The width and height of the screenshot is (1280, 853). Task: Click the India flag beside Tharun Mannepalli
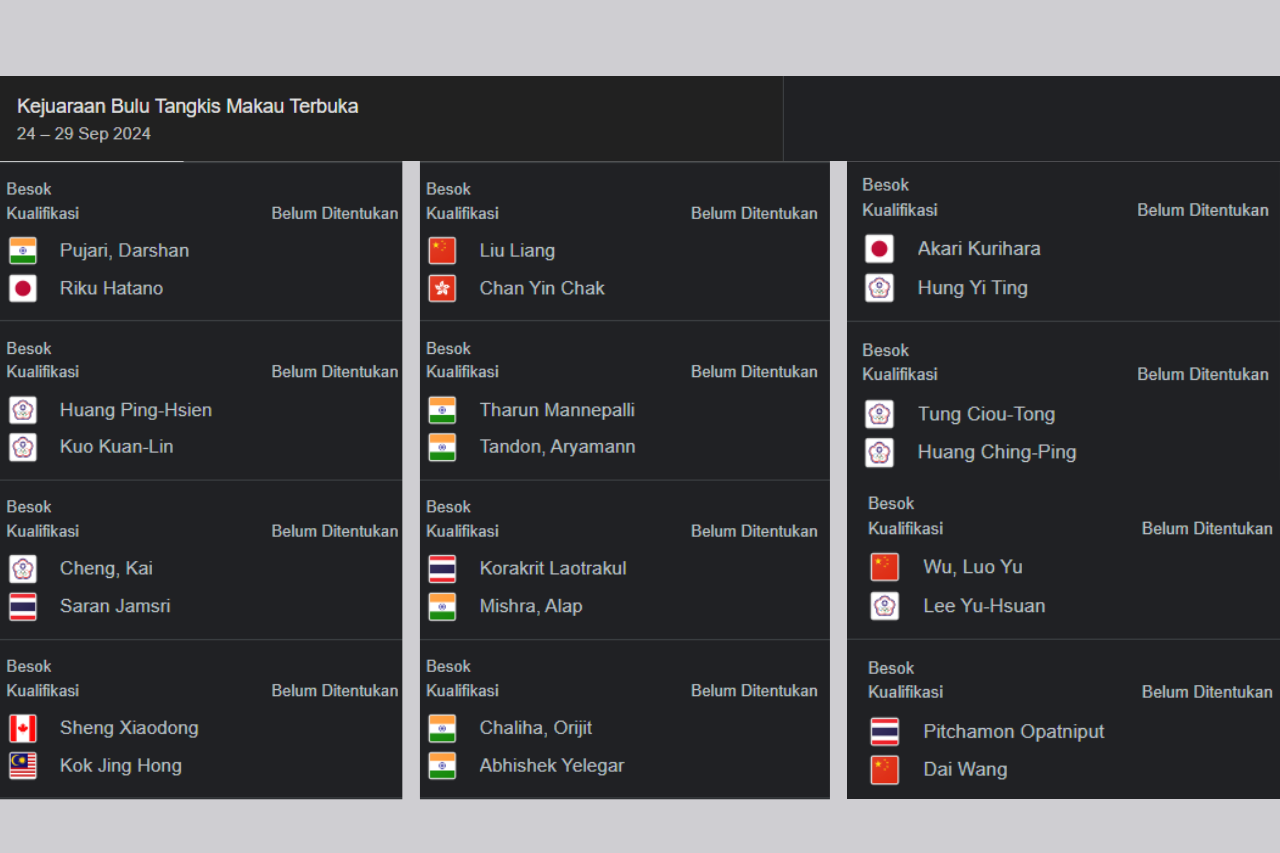click(442, 409)
